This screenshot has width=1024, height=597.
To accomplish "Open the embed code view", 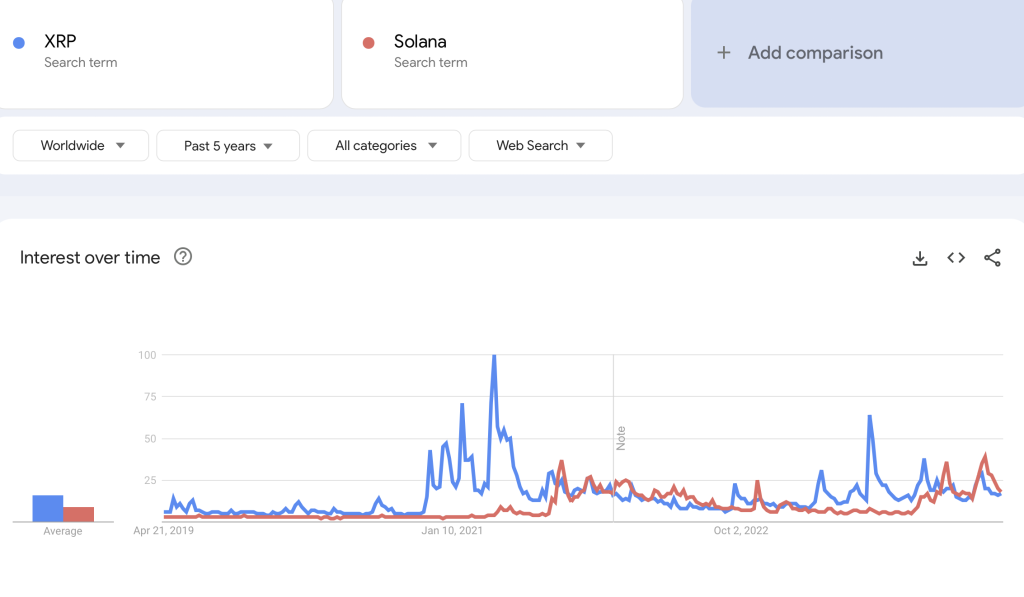I will (x=955, y=257).
